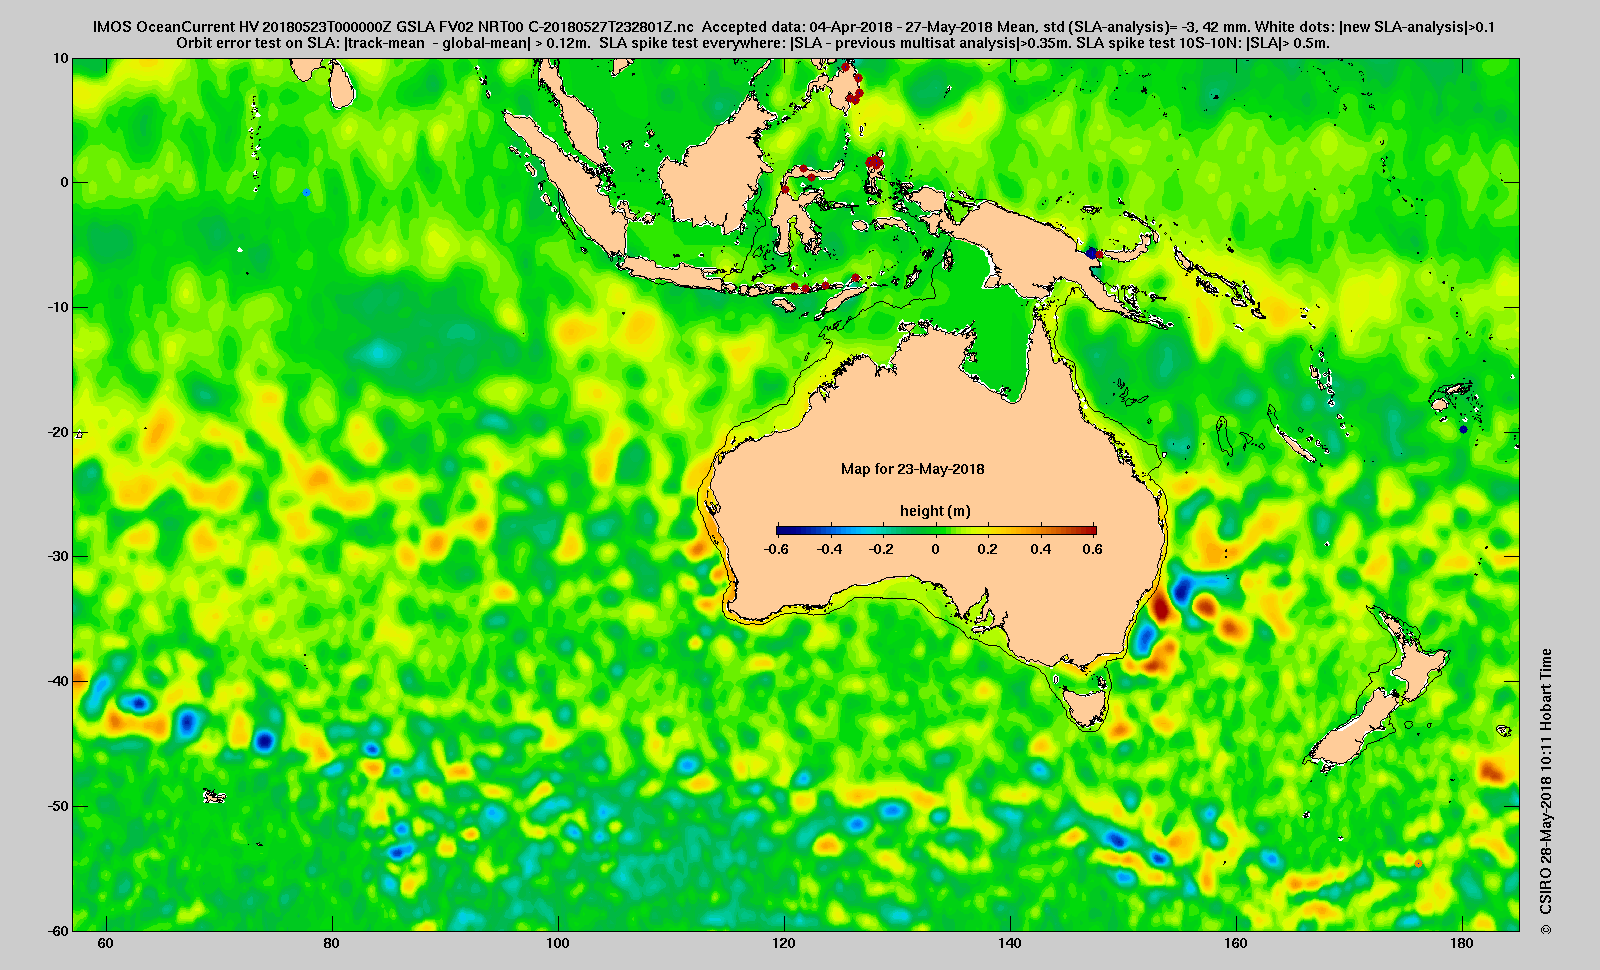Click the '0.2' colorbar tick label
This screenshot has height=970, width=1600.
(x=988, y=549)
